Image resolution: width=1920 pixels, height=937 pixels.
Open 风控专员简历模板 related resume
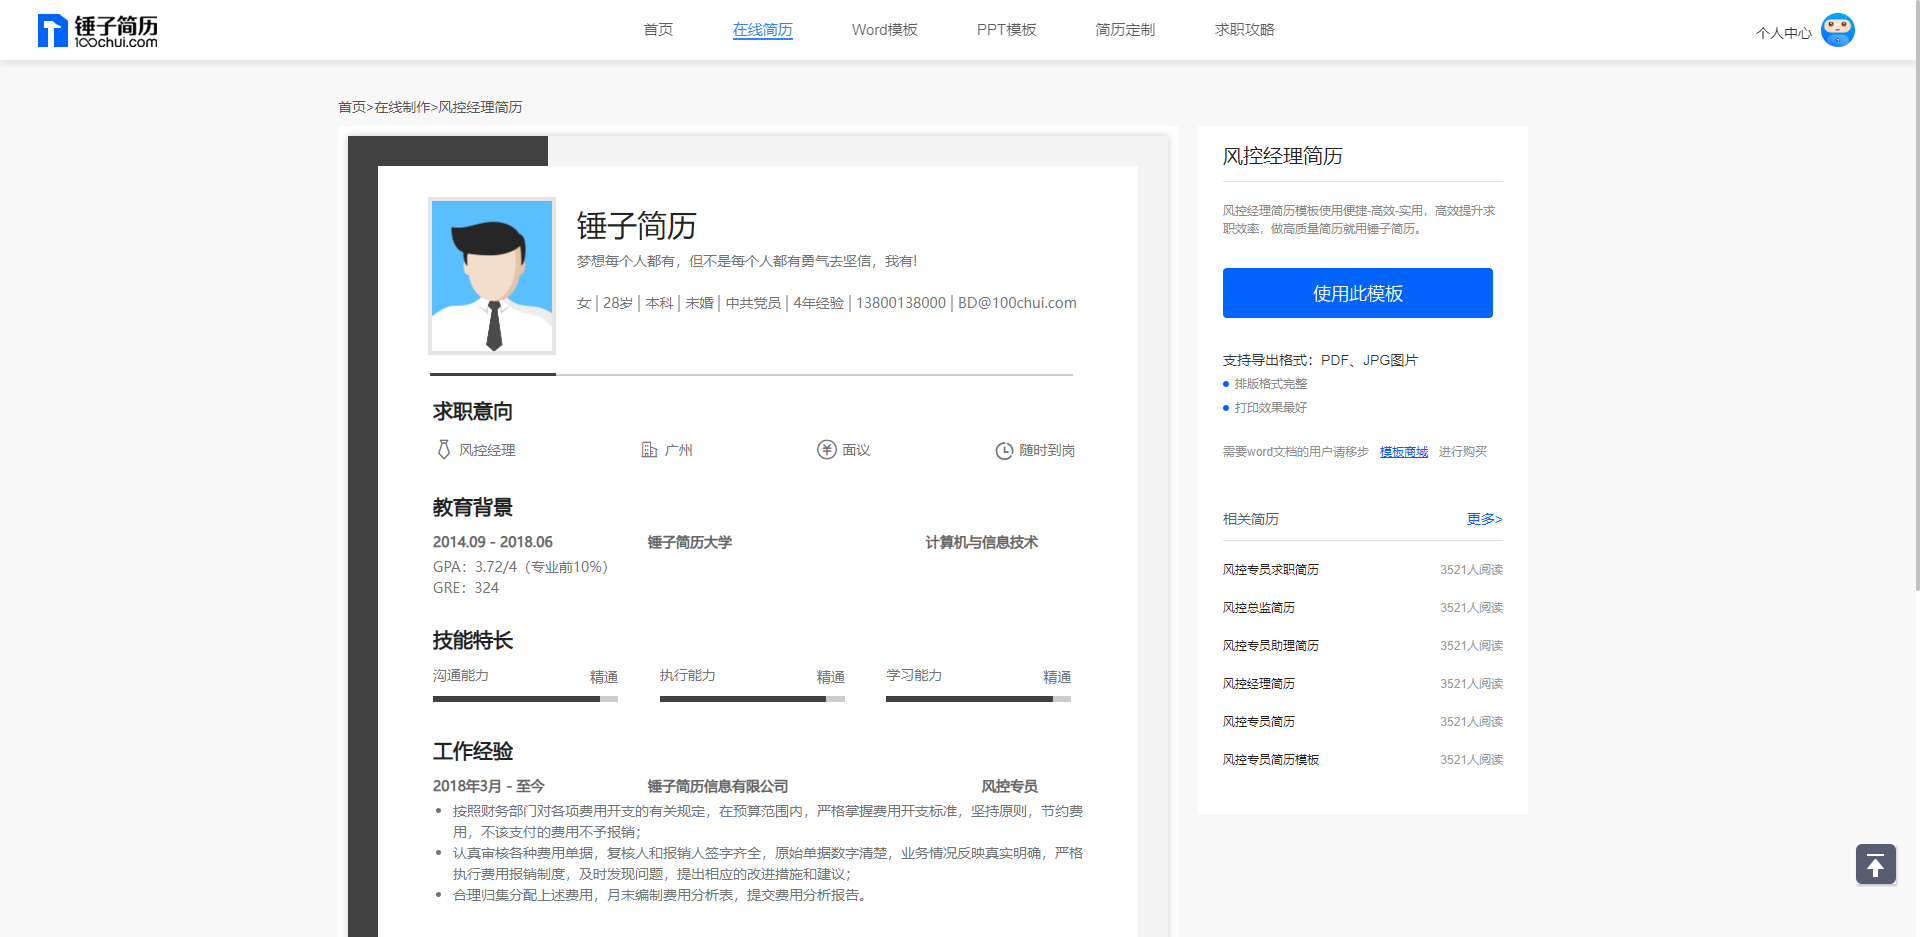pos(1270,760)
